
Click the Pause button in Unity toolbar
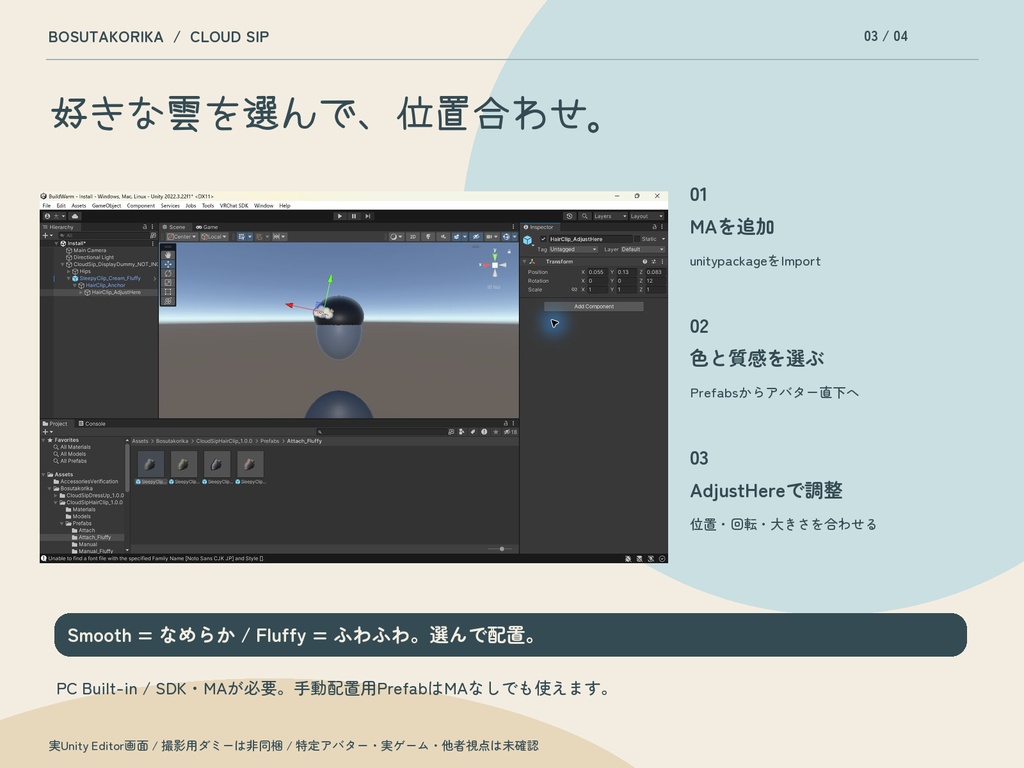[354, 216]
